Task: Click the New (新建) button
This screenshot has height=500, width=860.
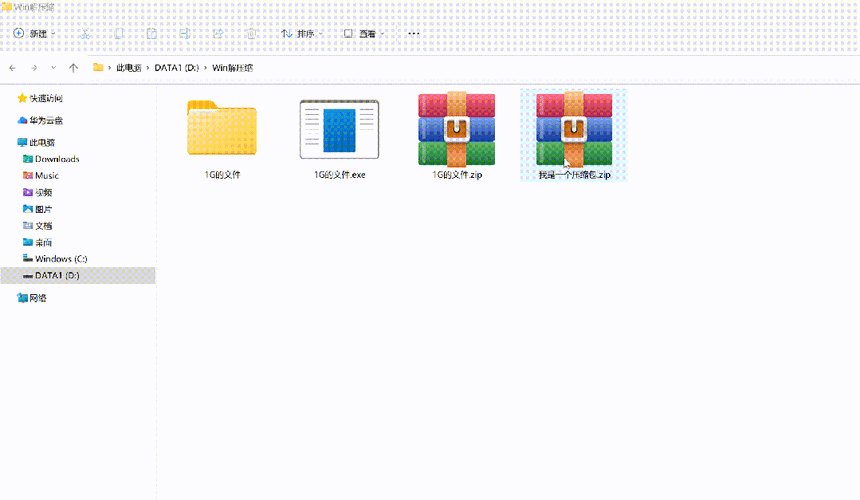Action: coord(34,33)
